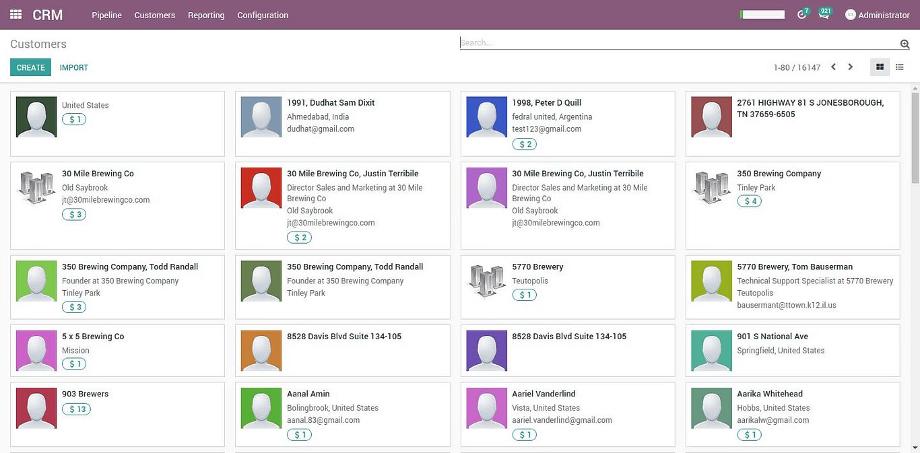Screen dimensions: 920x453
Task: Click the 1-80 / 16147 pager counter
Action: [x=797, y=67]
